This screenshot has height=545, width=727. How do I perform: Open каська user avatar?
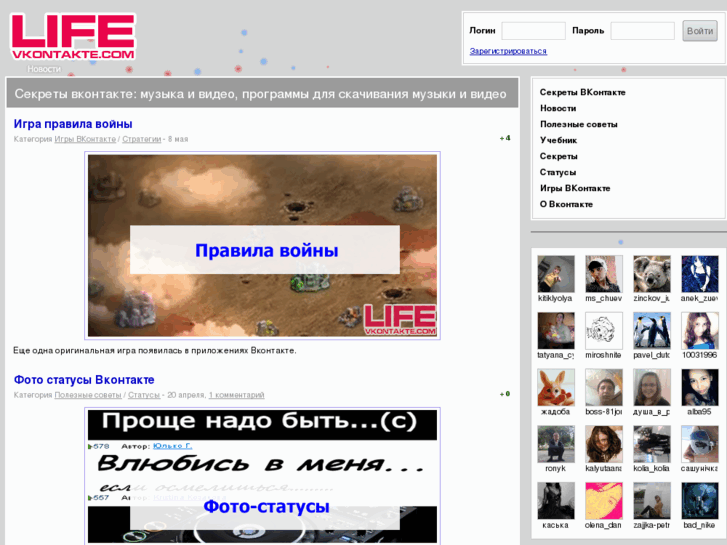[x=556, y=501]
